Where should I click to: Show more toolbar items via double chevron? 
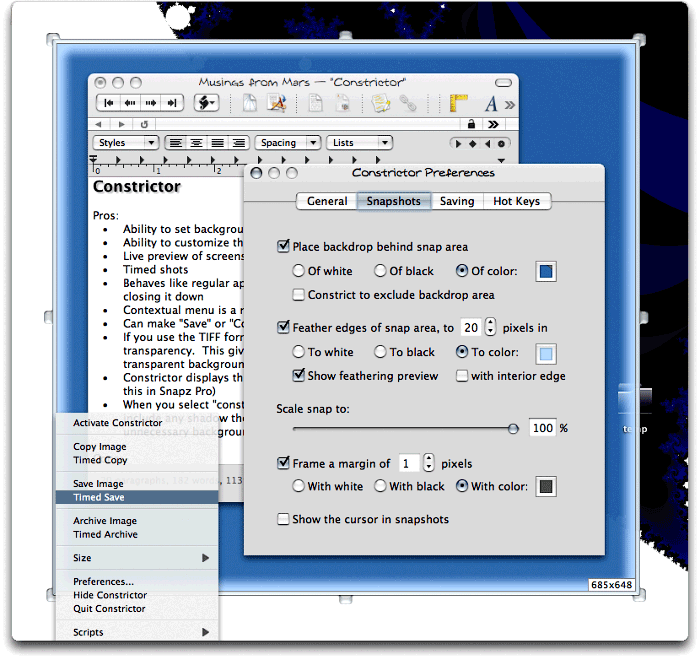coord(509,105)
